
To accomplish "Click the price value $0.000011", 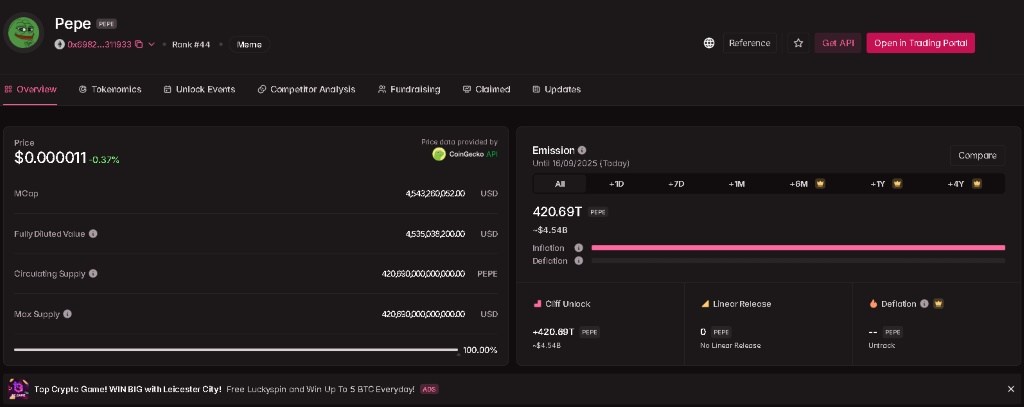I will (x=50, y=157).
